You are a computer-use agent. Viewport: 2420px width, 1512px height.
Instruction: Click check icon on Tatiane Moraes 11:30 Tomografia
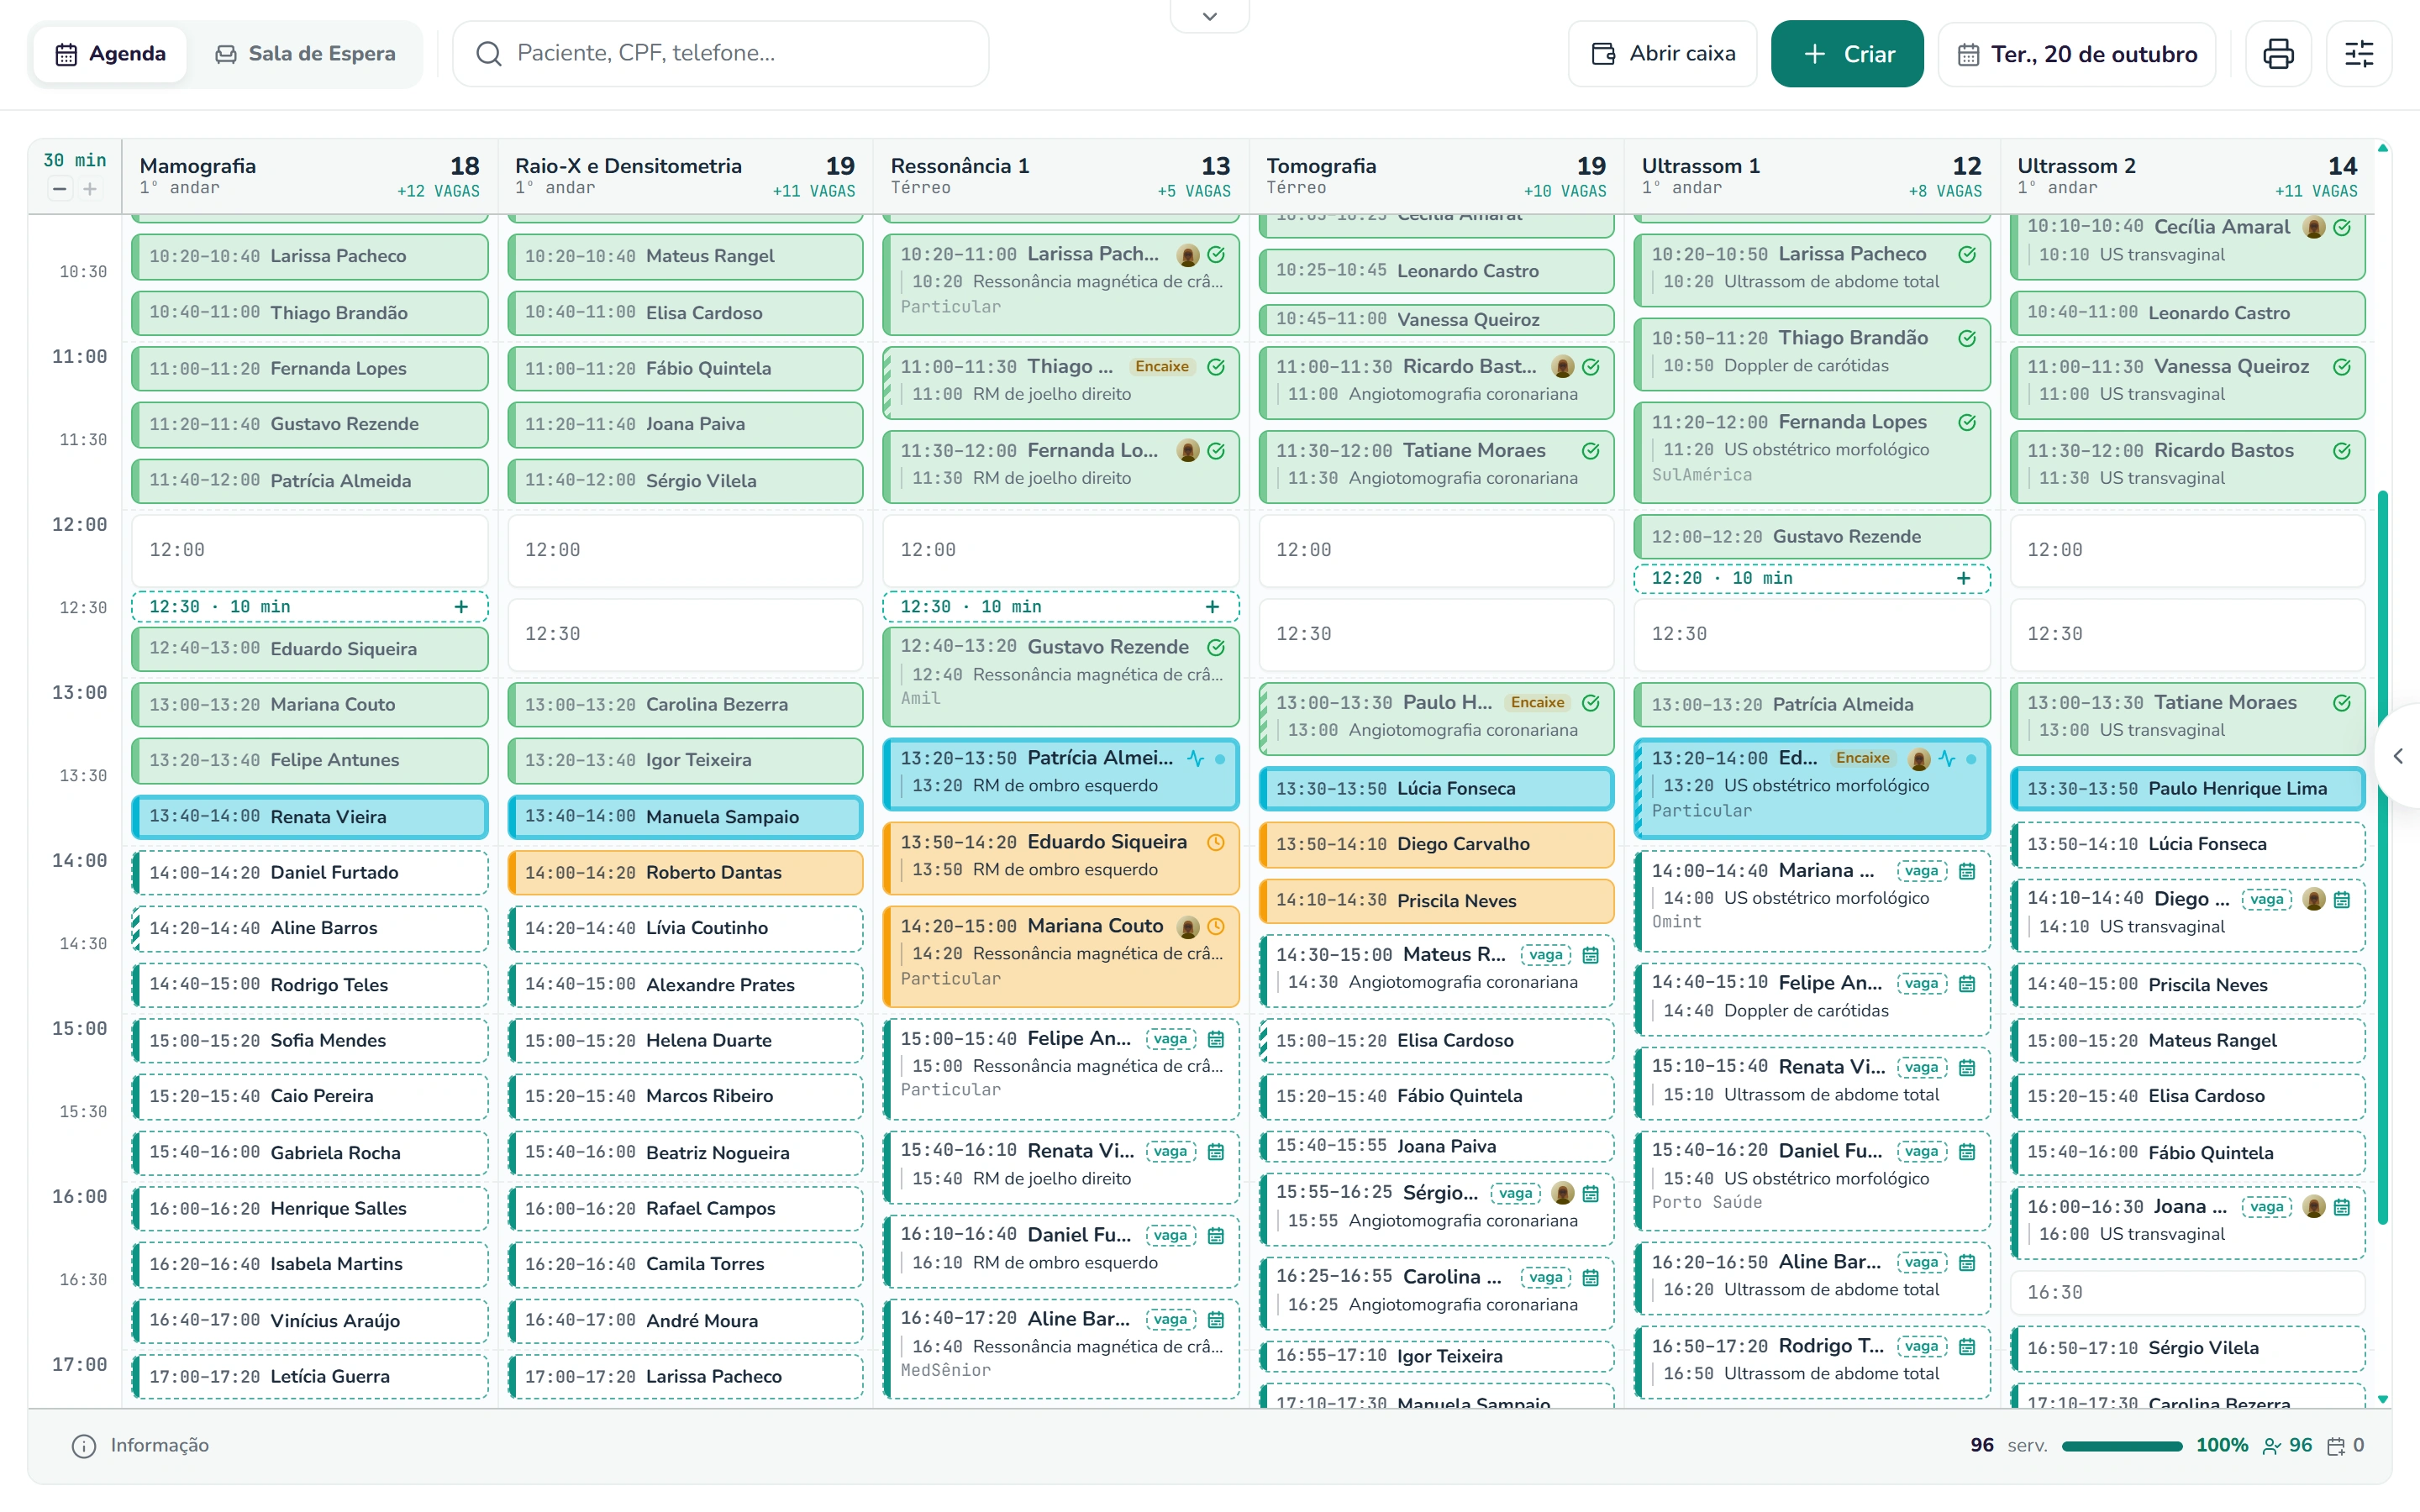point(1591,451)
